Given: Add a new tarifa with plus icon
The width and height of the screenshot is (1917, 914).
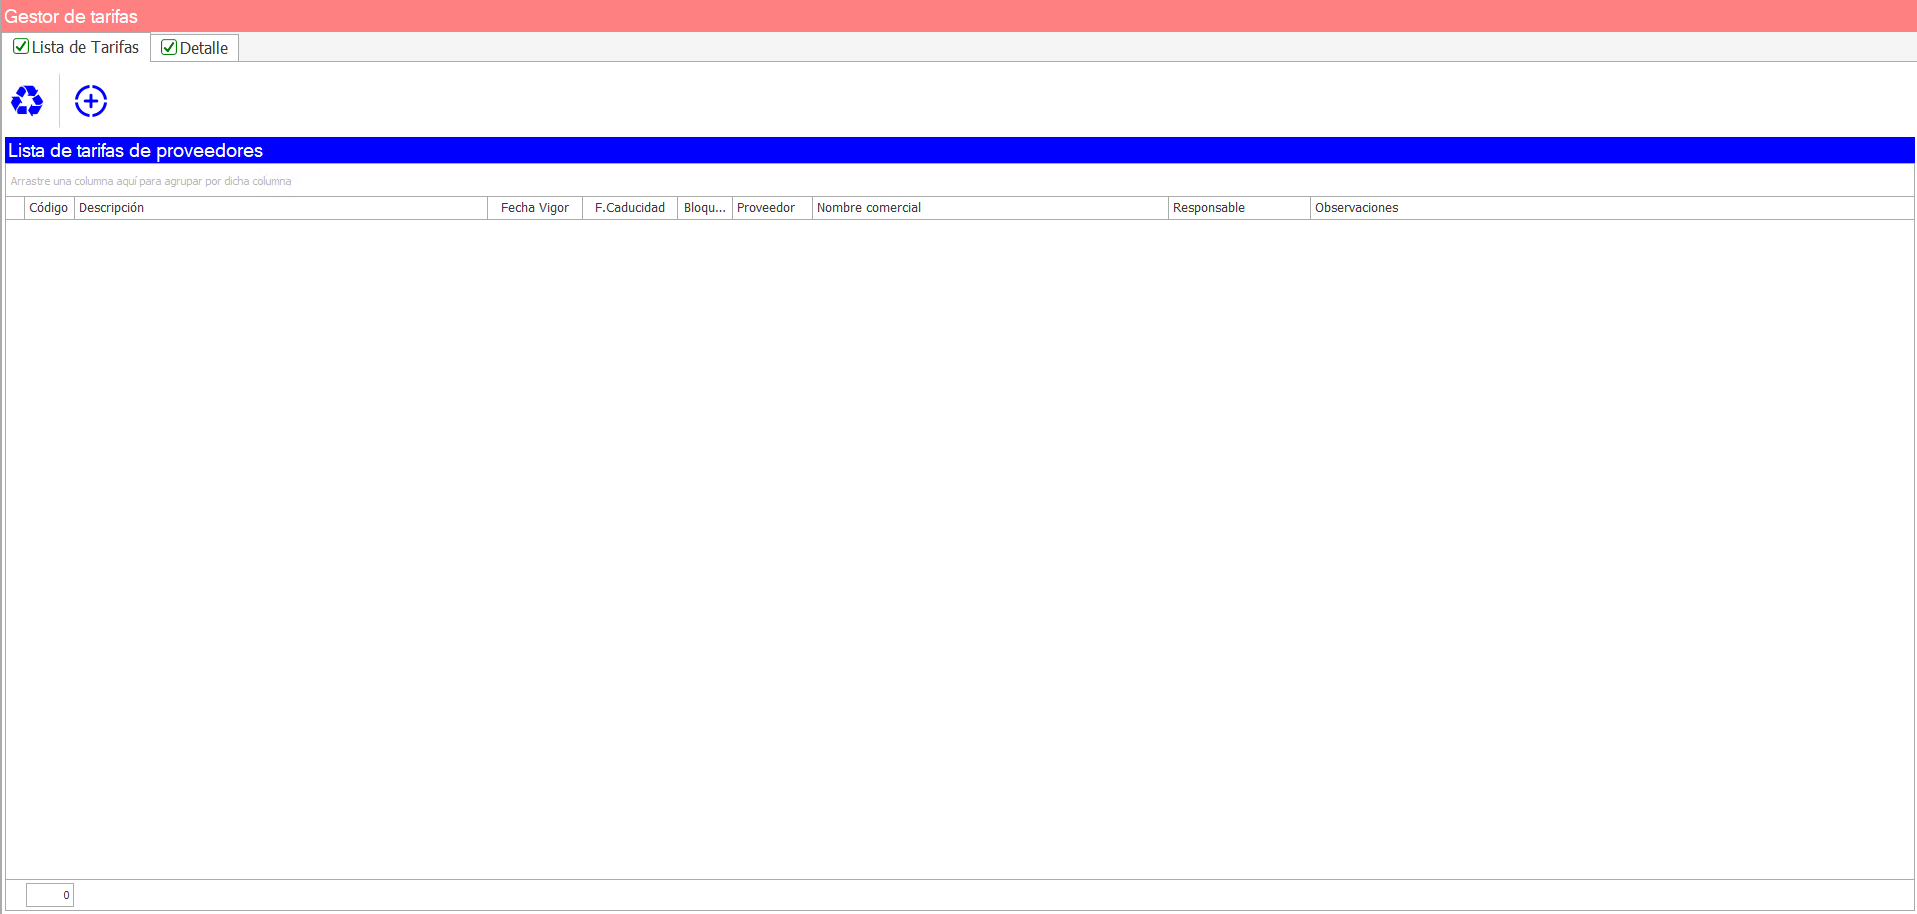Looking at the screenshot, I should pos(91,101).
